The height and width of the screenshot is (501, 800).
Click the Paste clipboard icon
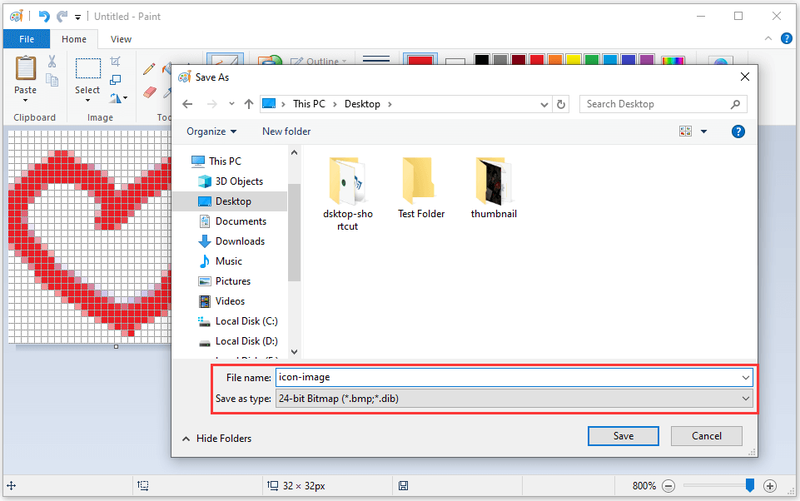pyautogui.click(x=26, y=68)
